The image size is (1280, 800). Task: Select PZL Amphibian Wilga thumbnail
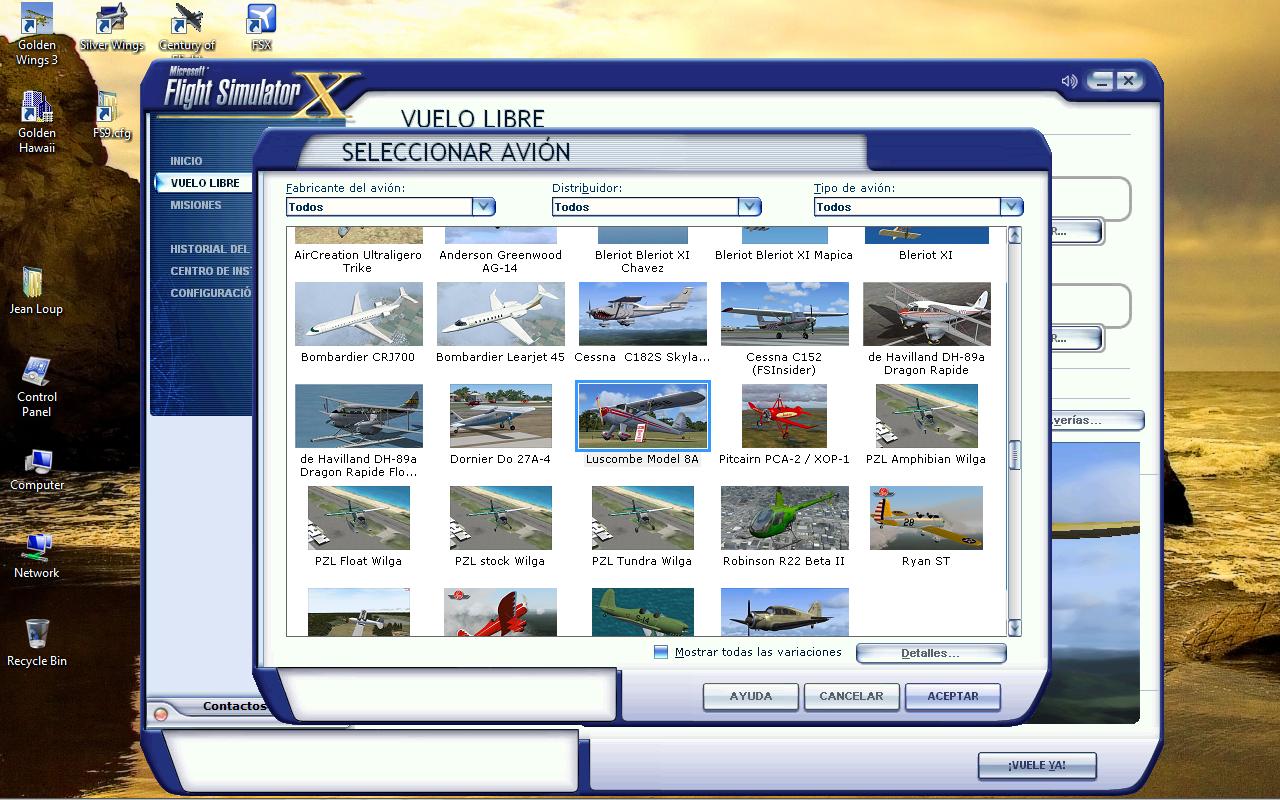[926, 416]
